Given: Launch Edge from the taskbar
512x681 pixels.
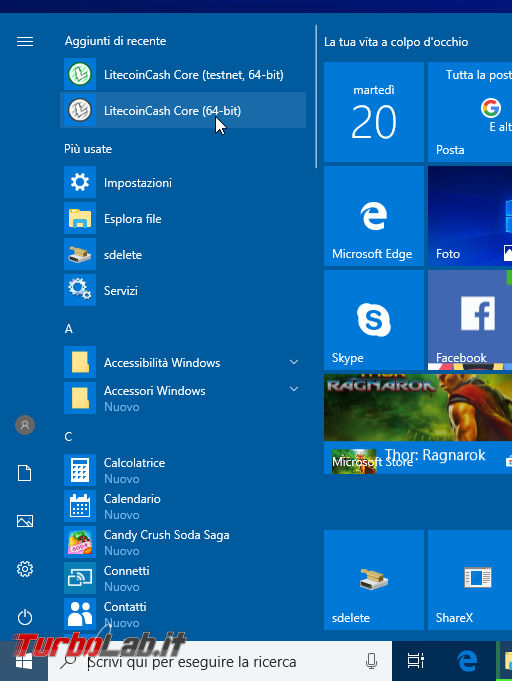Looking at the screenshot, I should click(467, 661).
